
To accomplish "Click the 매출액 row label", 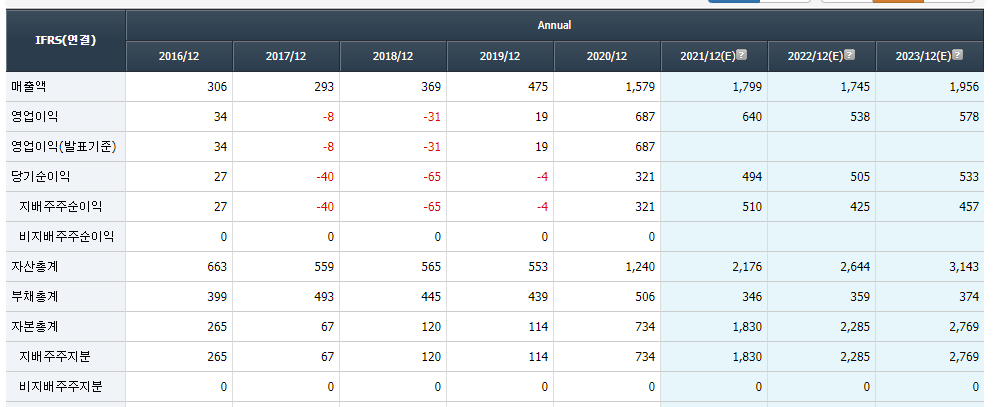I will (x=29, y=87).
